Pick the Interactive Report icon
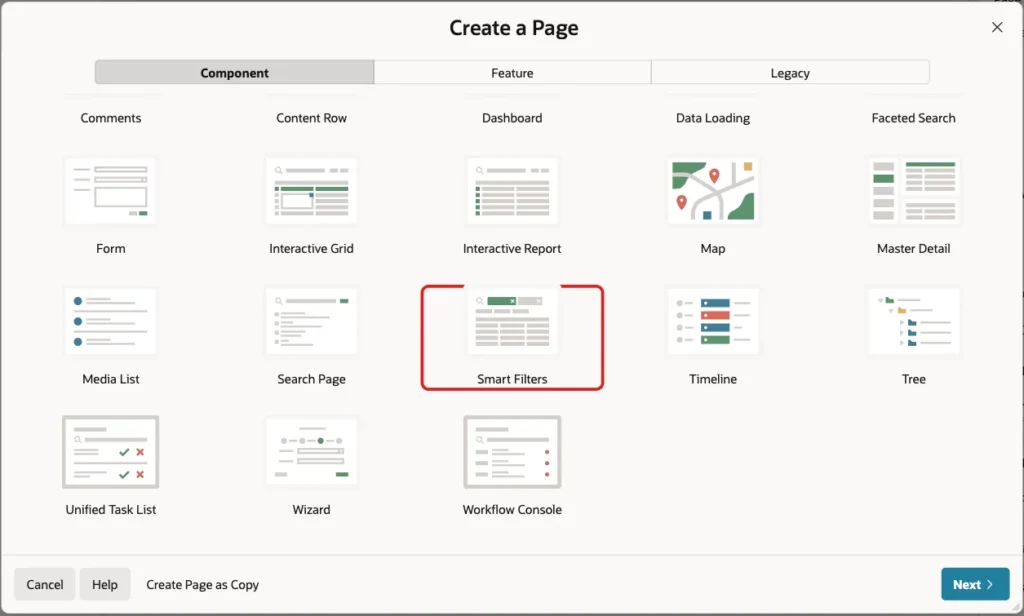 tap(512, 191)
